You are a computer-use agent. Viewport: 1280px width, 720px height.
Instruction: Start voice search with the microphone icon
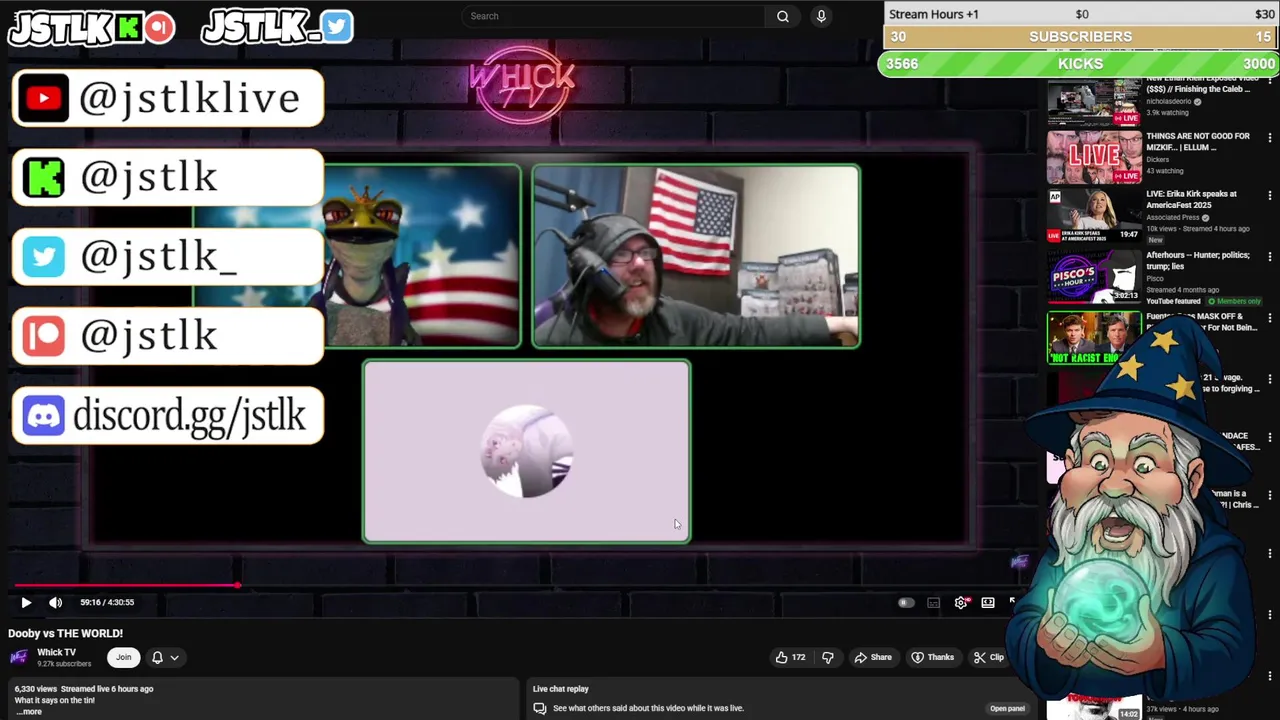[821, 16]
